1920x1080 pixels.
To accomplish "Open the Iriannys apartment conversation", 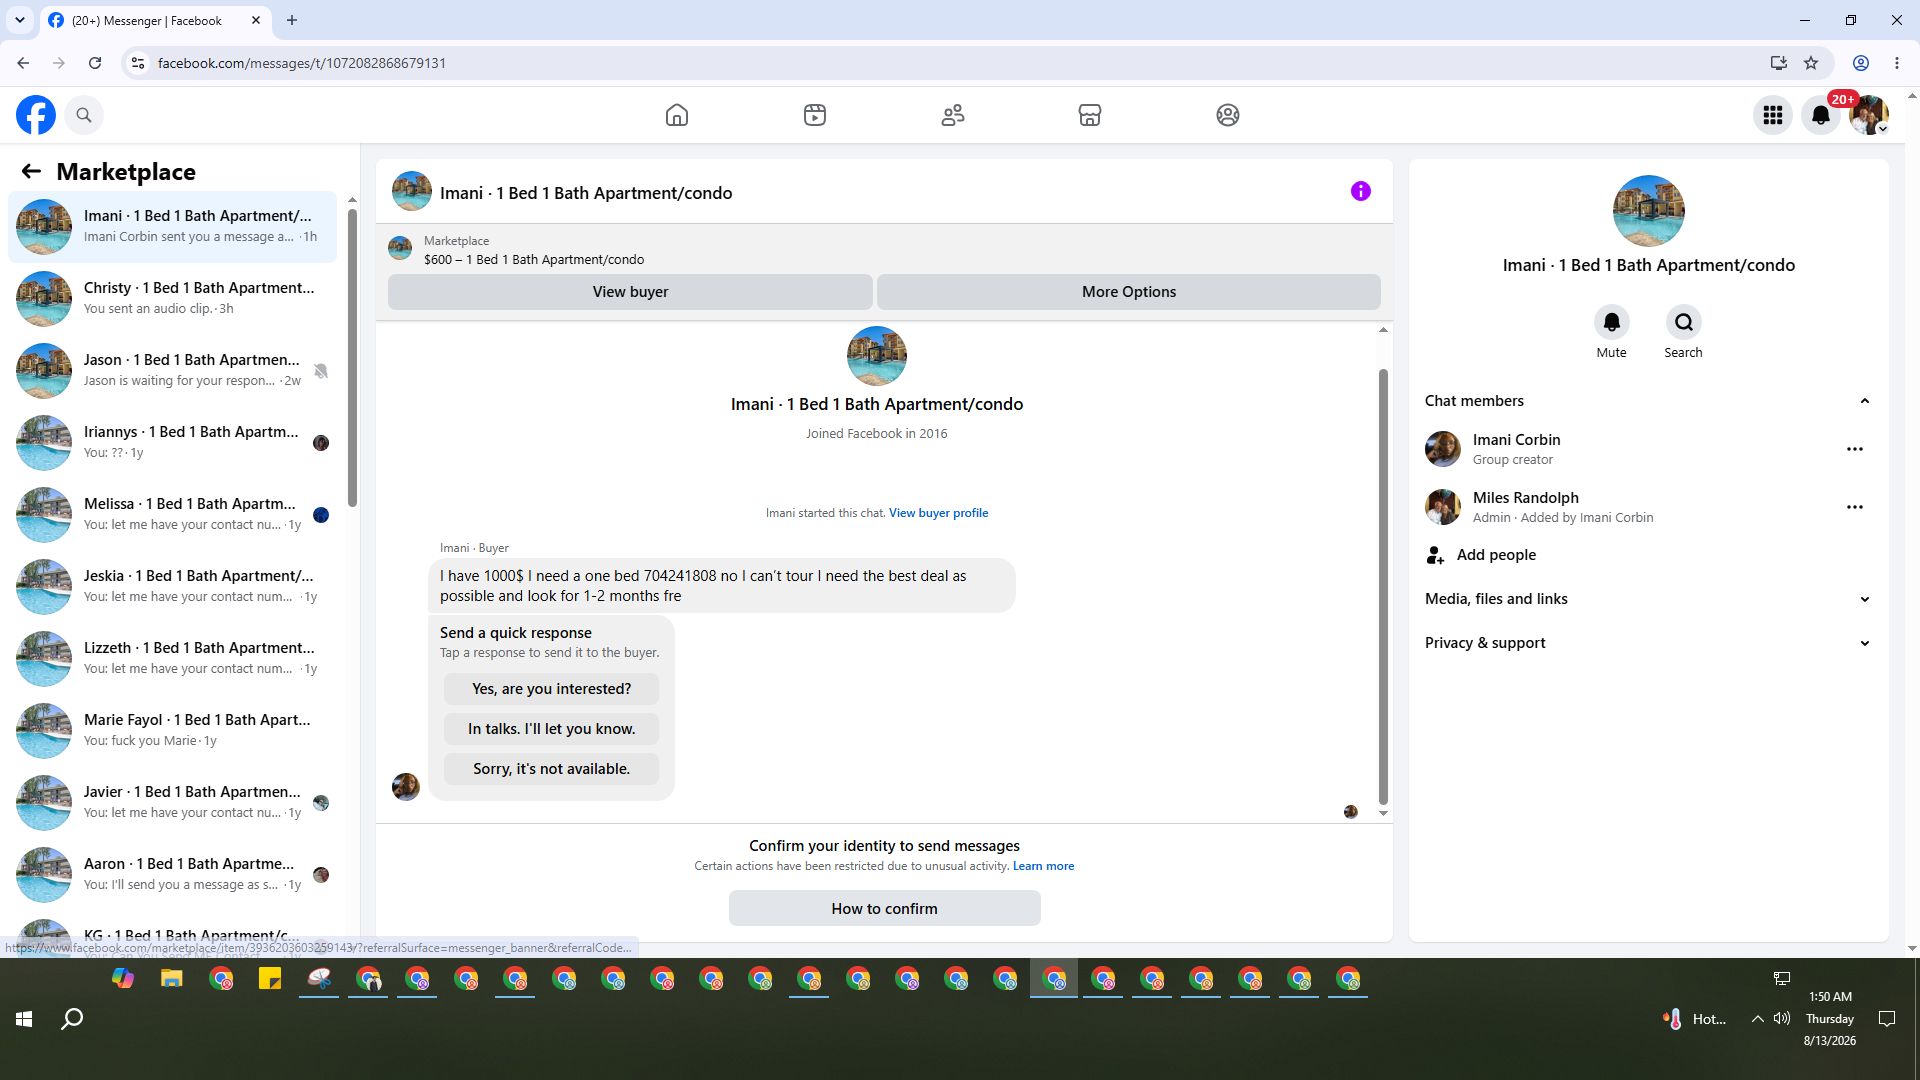I will pyautogui.click(x=173, y=443).
